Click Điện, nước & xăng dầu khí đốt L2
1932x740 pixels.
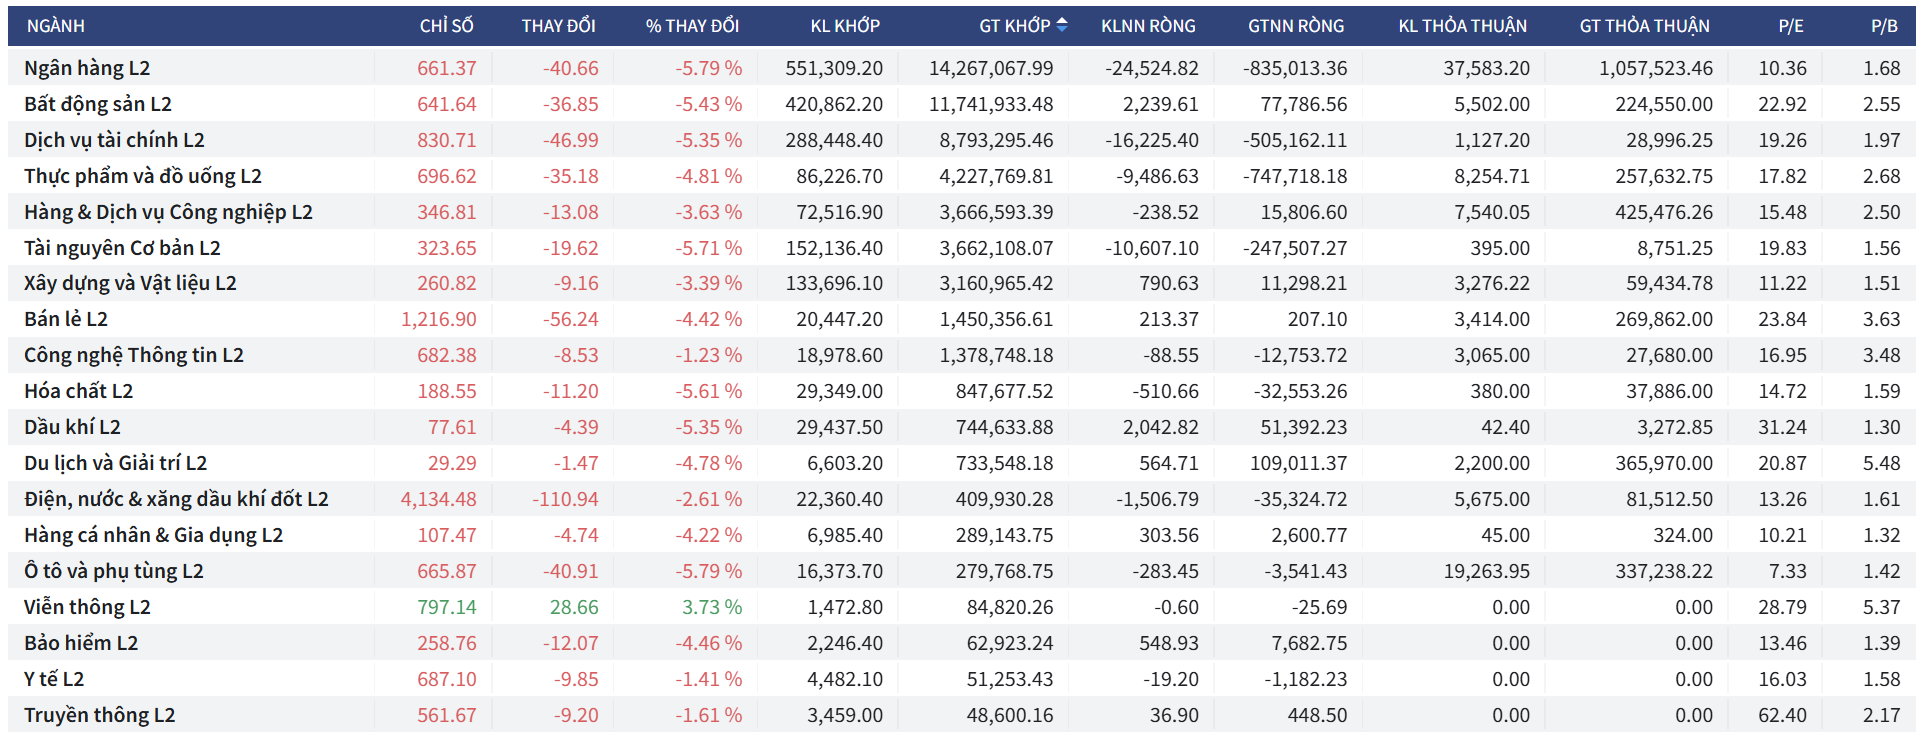click(176, 499)
